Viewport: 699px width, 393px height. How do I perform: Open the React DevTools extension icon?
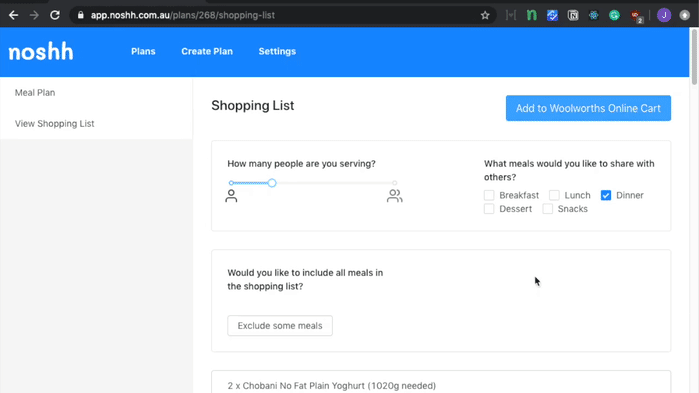[593, 15]
